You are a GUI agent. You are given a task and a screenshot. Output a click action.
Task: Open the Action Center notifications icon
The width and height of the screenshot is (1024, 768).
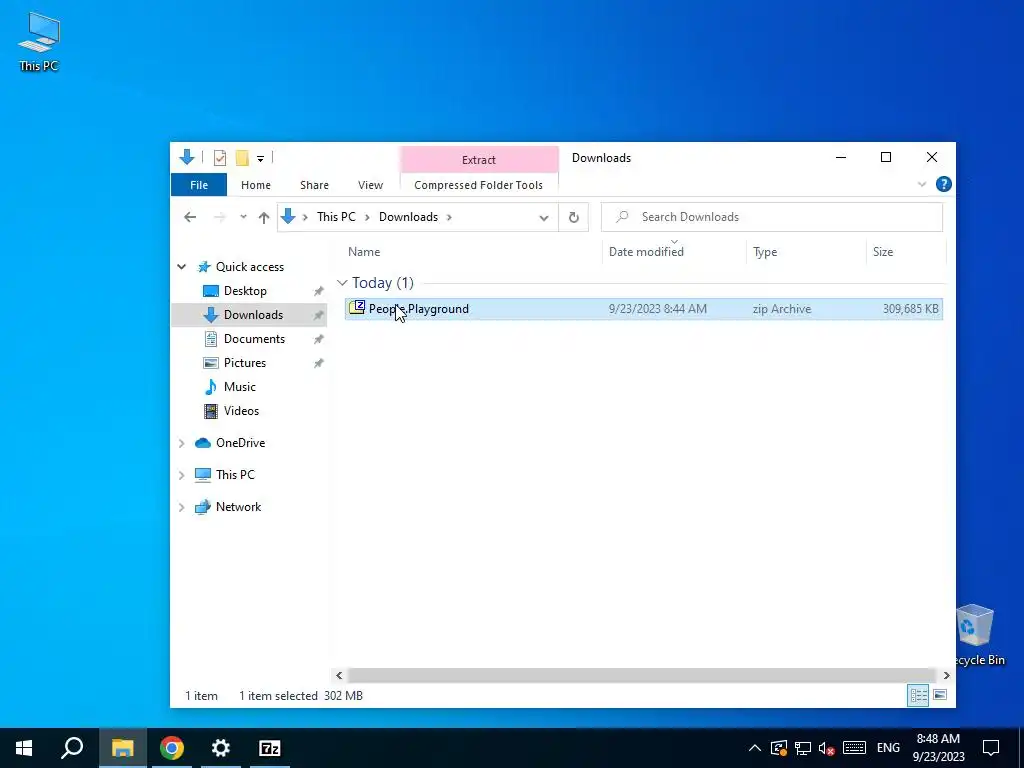(991, 748)
